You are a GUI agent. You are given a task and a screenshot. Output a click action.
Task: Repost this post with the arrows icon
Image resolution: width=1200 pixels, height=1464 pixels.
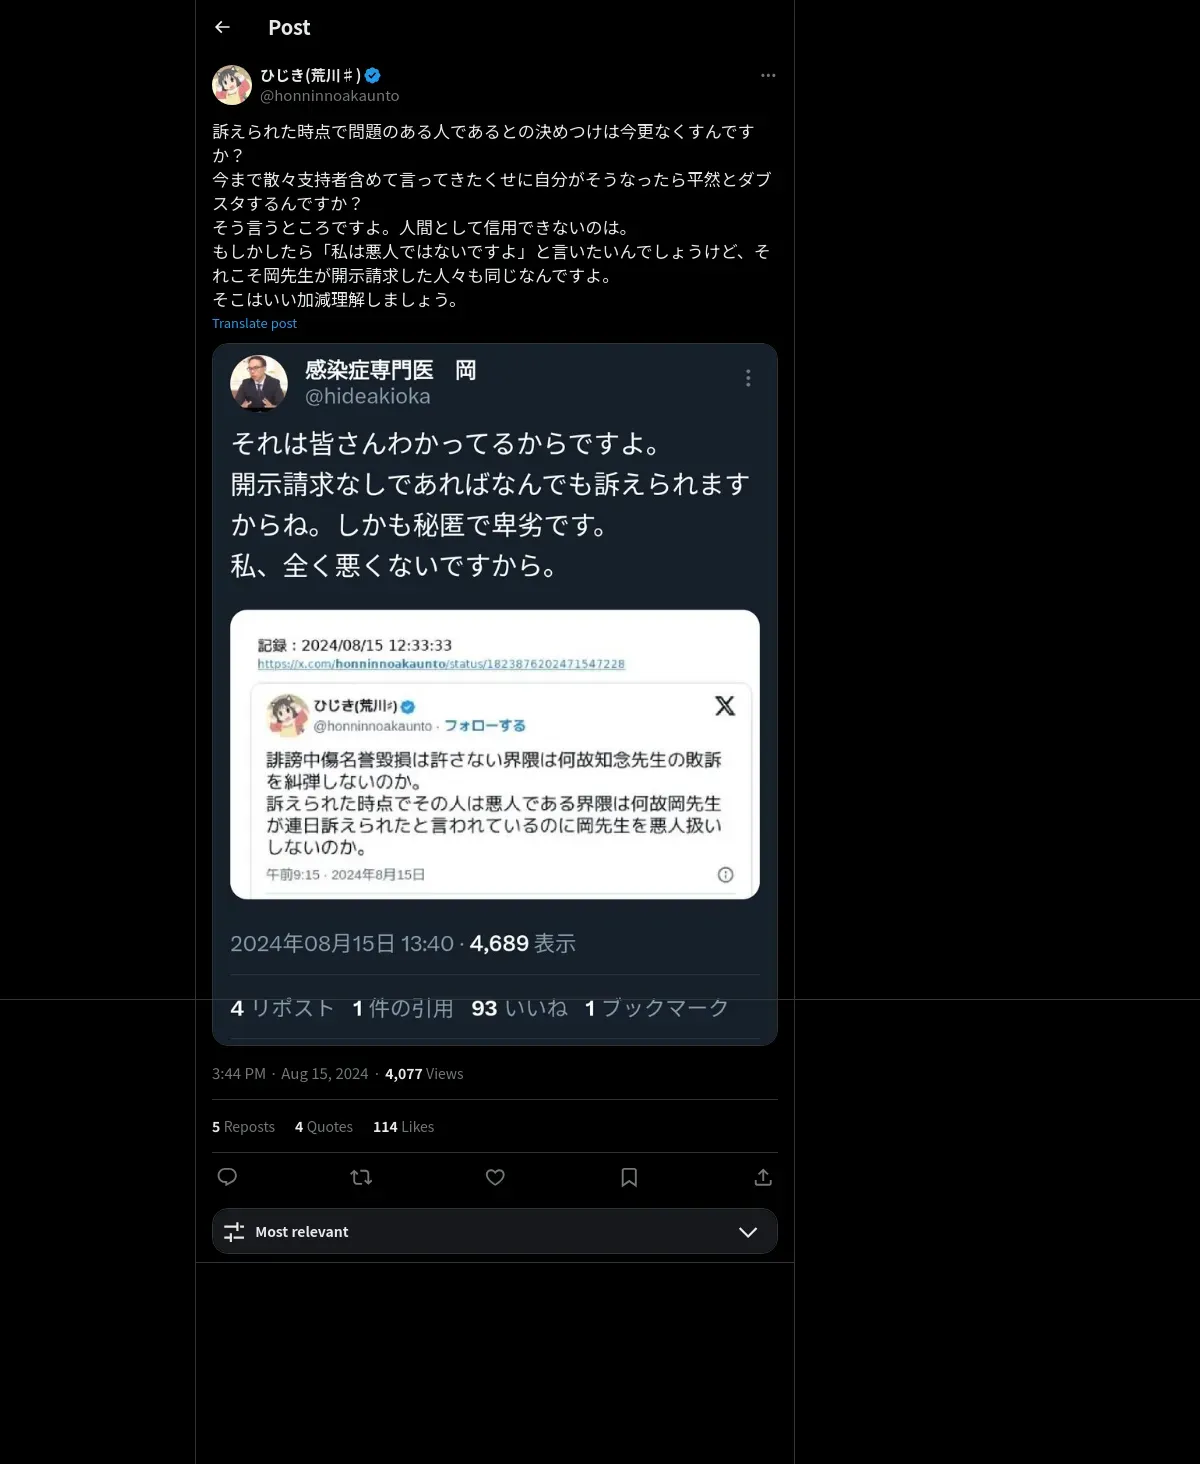[361, 1177]
